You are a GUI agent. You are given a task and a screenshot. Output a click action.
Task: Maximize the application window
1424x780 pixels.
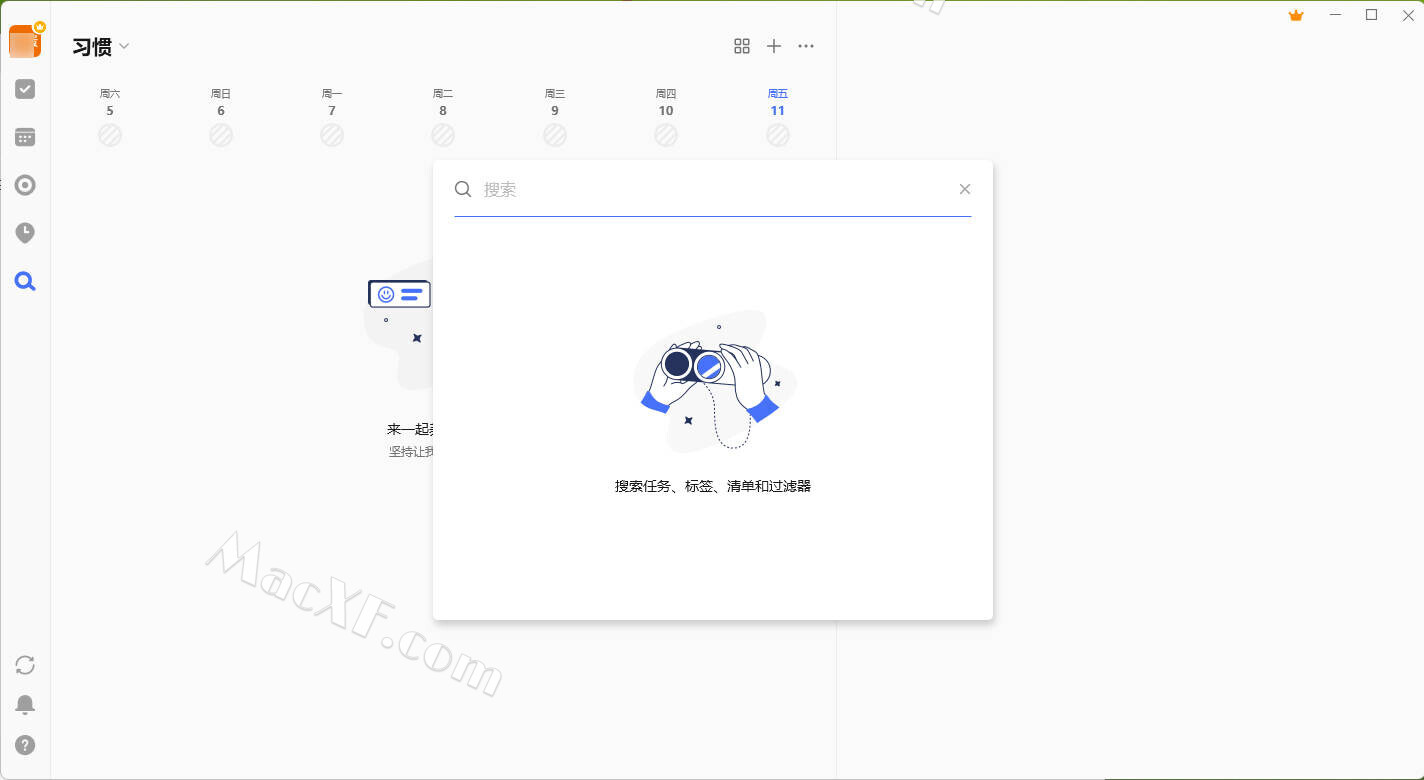coord(1372,15)
